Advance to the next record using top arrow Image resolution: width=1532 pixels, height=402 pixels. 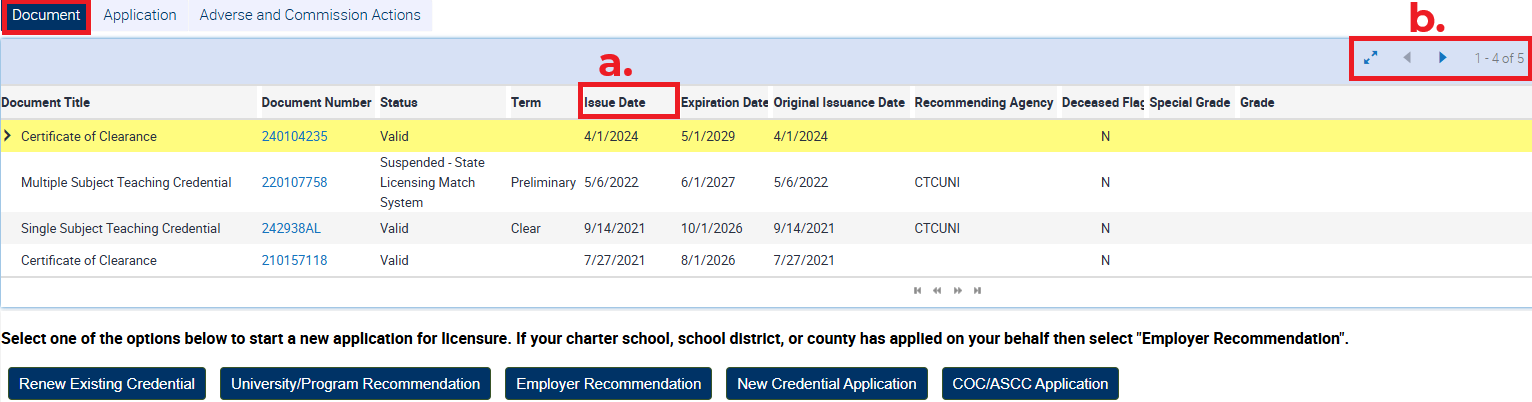(x=1442, y=58)
